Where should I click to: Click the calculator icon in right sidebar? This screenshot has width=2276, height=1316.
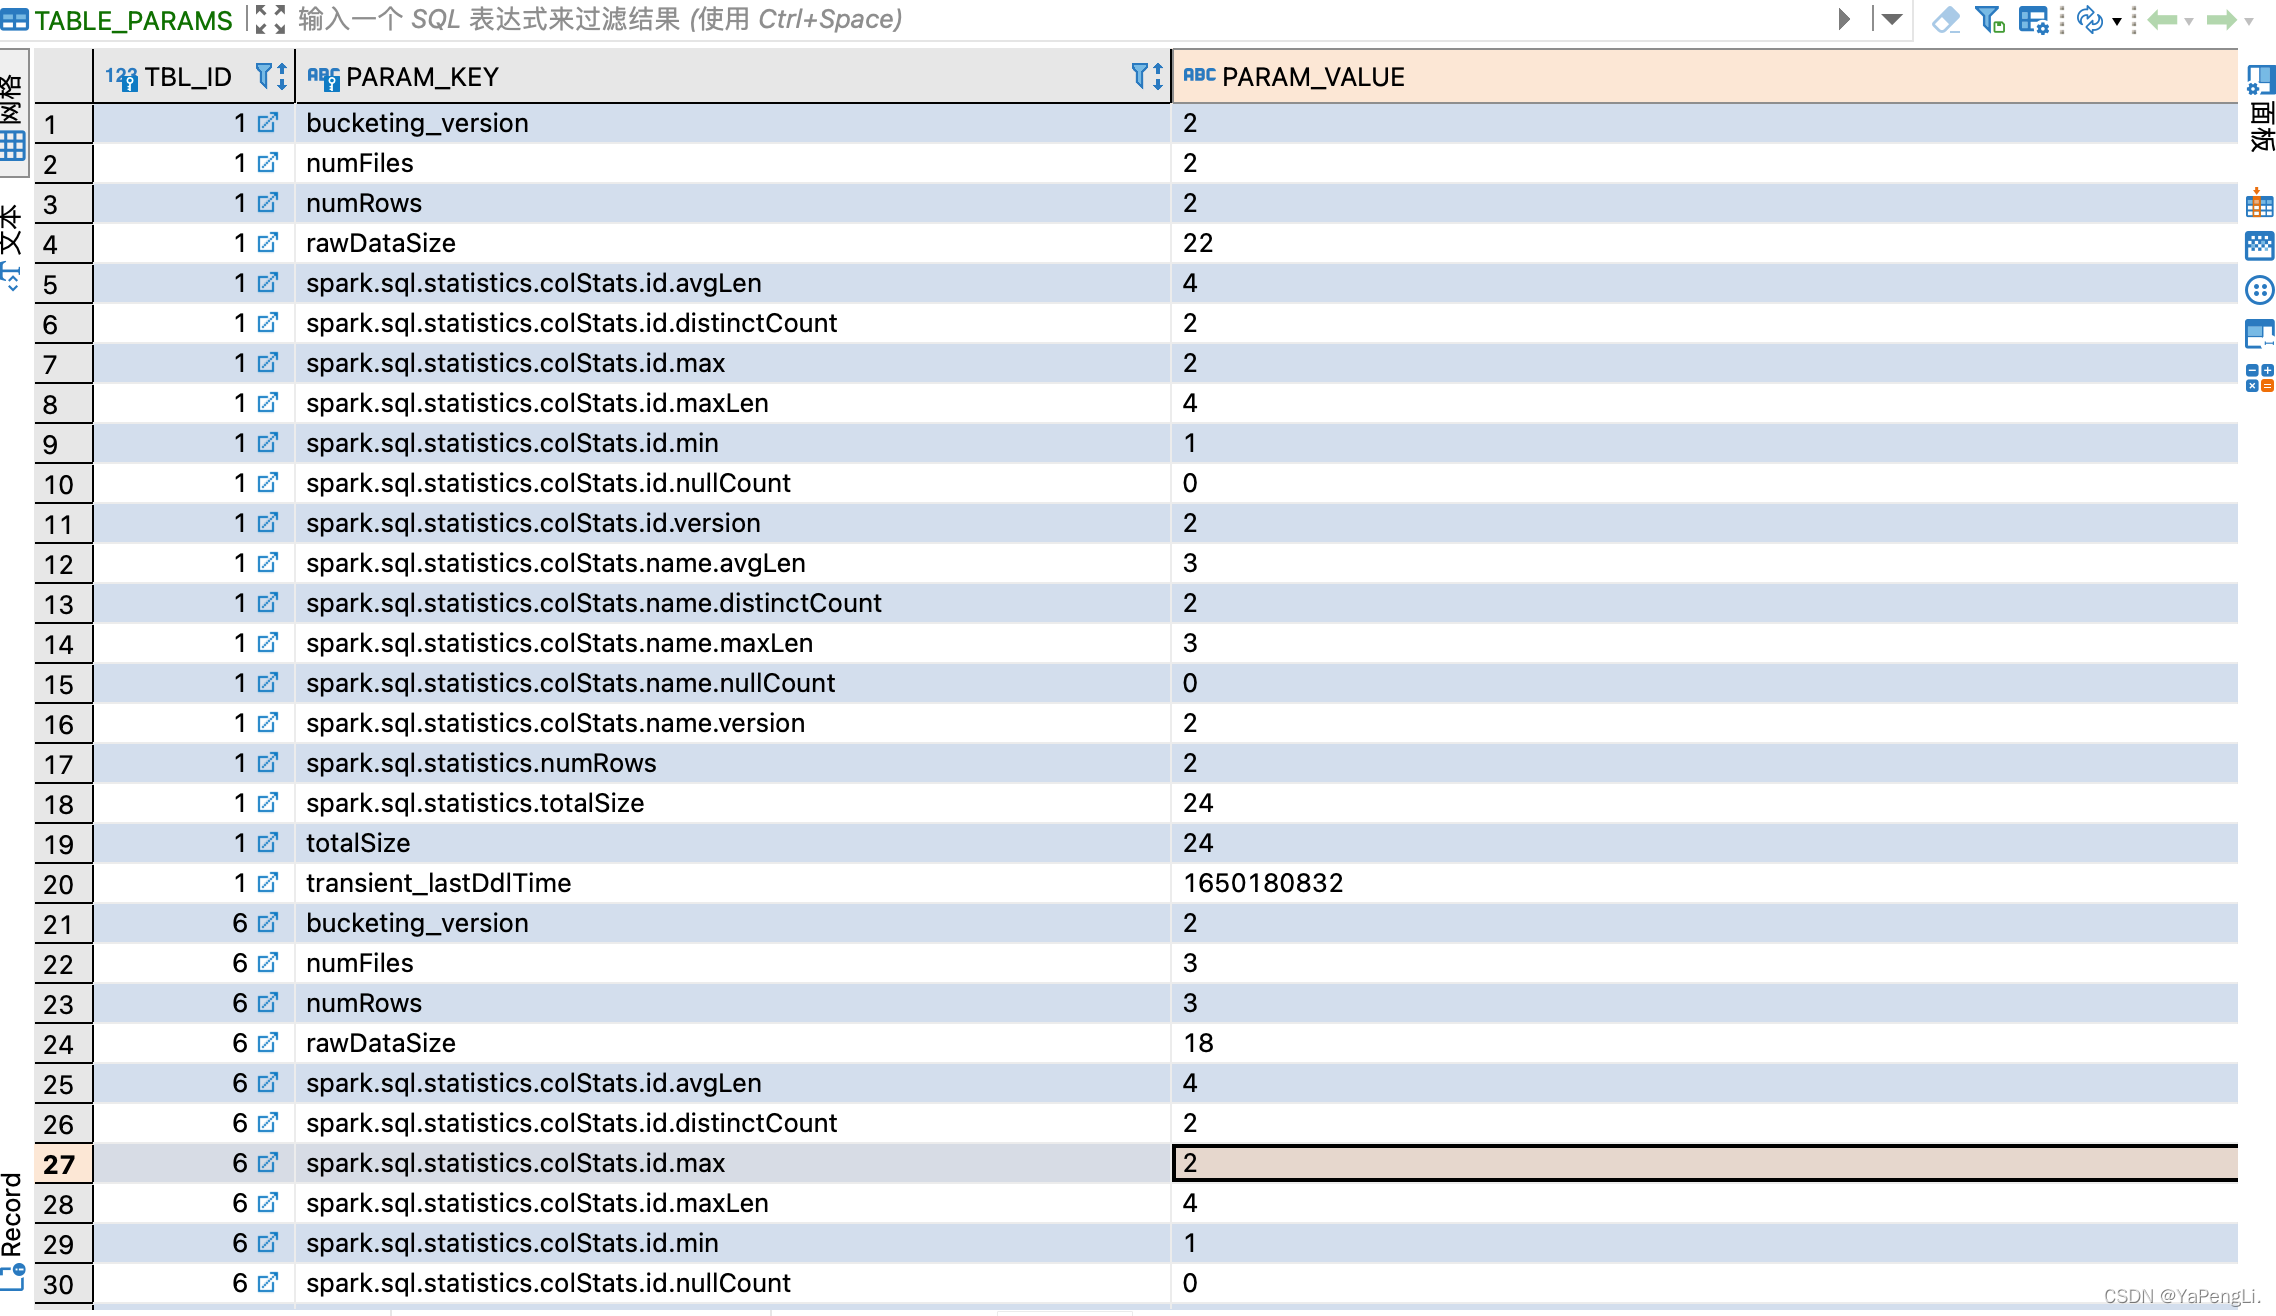coord(2259,377)
